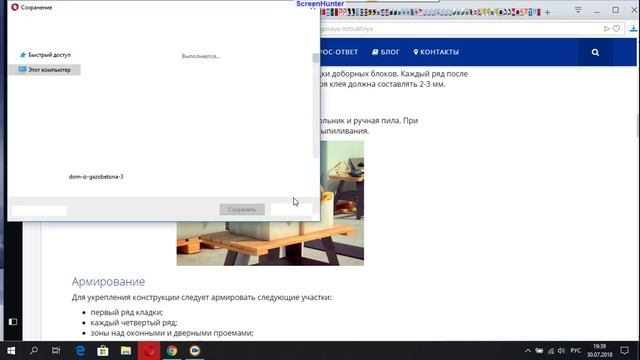Viewport: 640px width, 360px height.
Task: Open File Explorer from the taskbar
Action: pos(126,351)
